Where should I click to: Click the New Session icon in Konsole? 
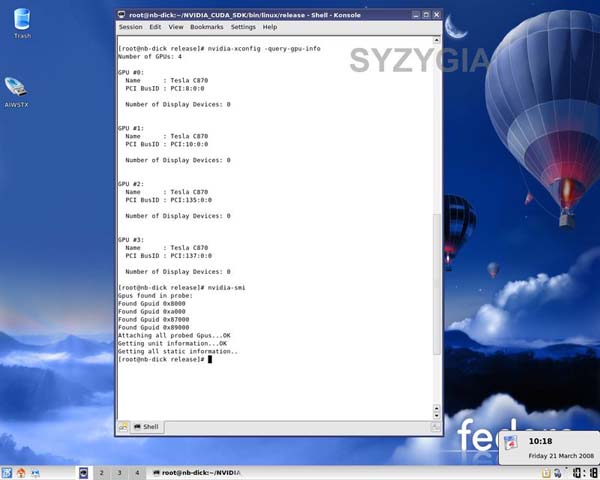[124, 426]
